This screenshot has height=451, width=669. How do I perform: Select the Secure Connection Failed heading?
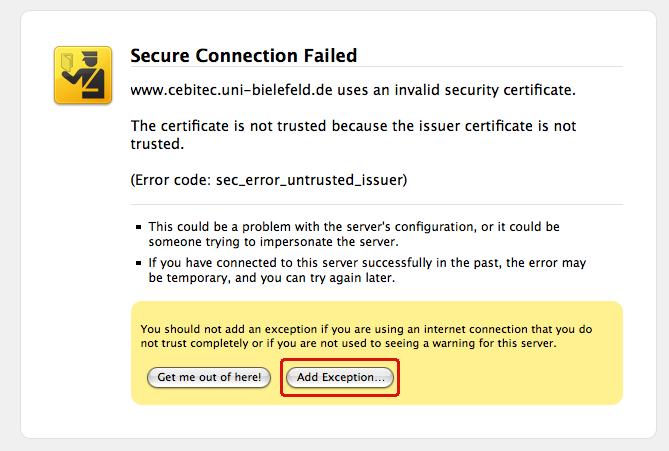click(244, 56)
